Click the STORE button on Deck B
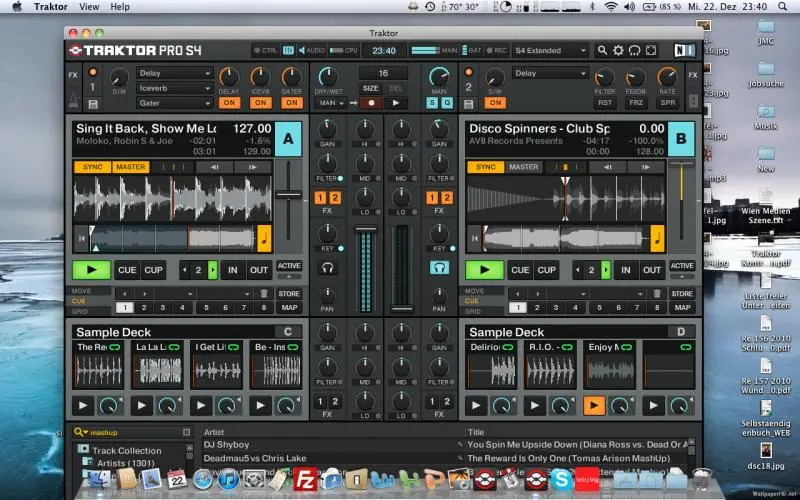The height and width of the screenshot is (500, 800). (682, 293)
